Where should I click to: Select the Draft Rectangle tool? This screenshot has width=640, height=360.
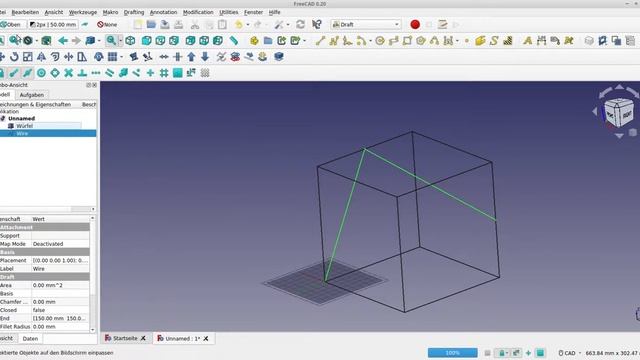click(x=407, y=40)
